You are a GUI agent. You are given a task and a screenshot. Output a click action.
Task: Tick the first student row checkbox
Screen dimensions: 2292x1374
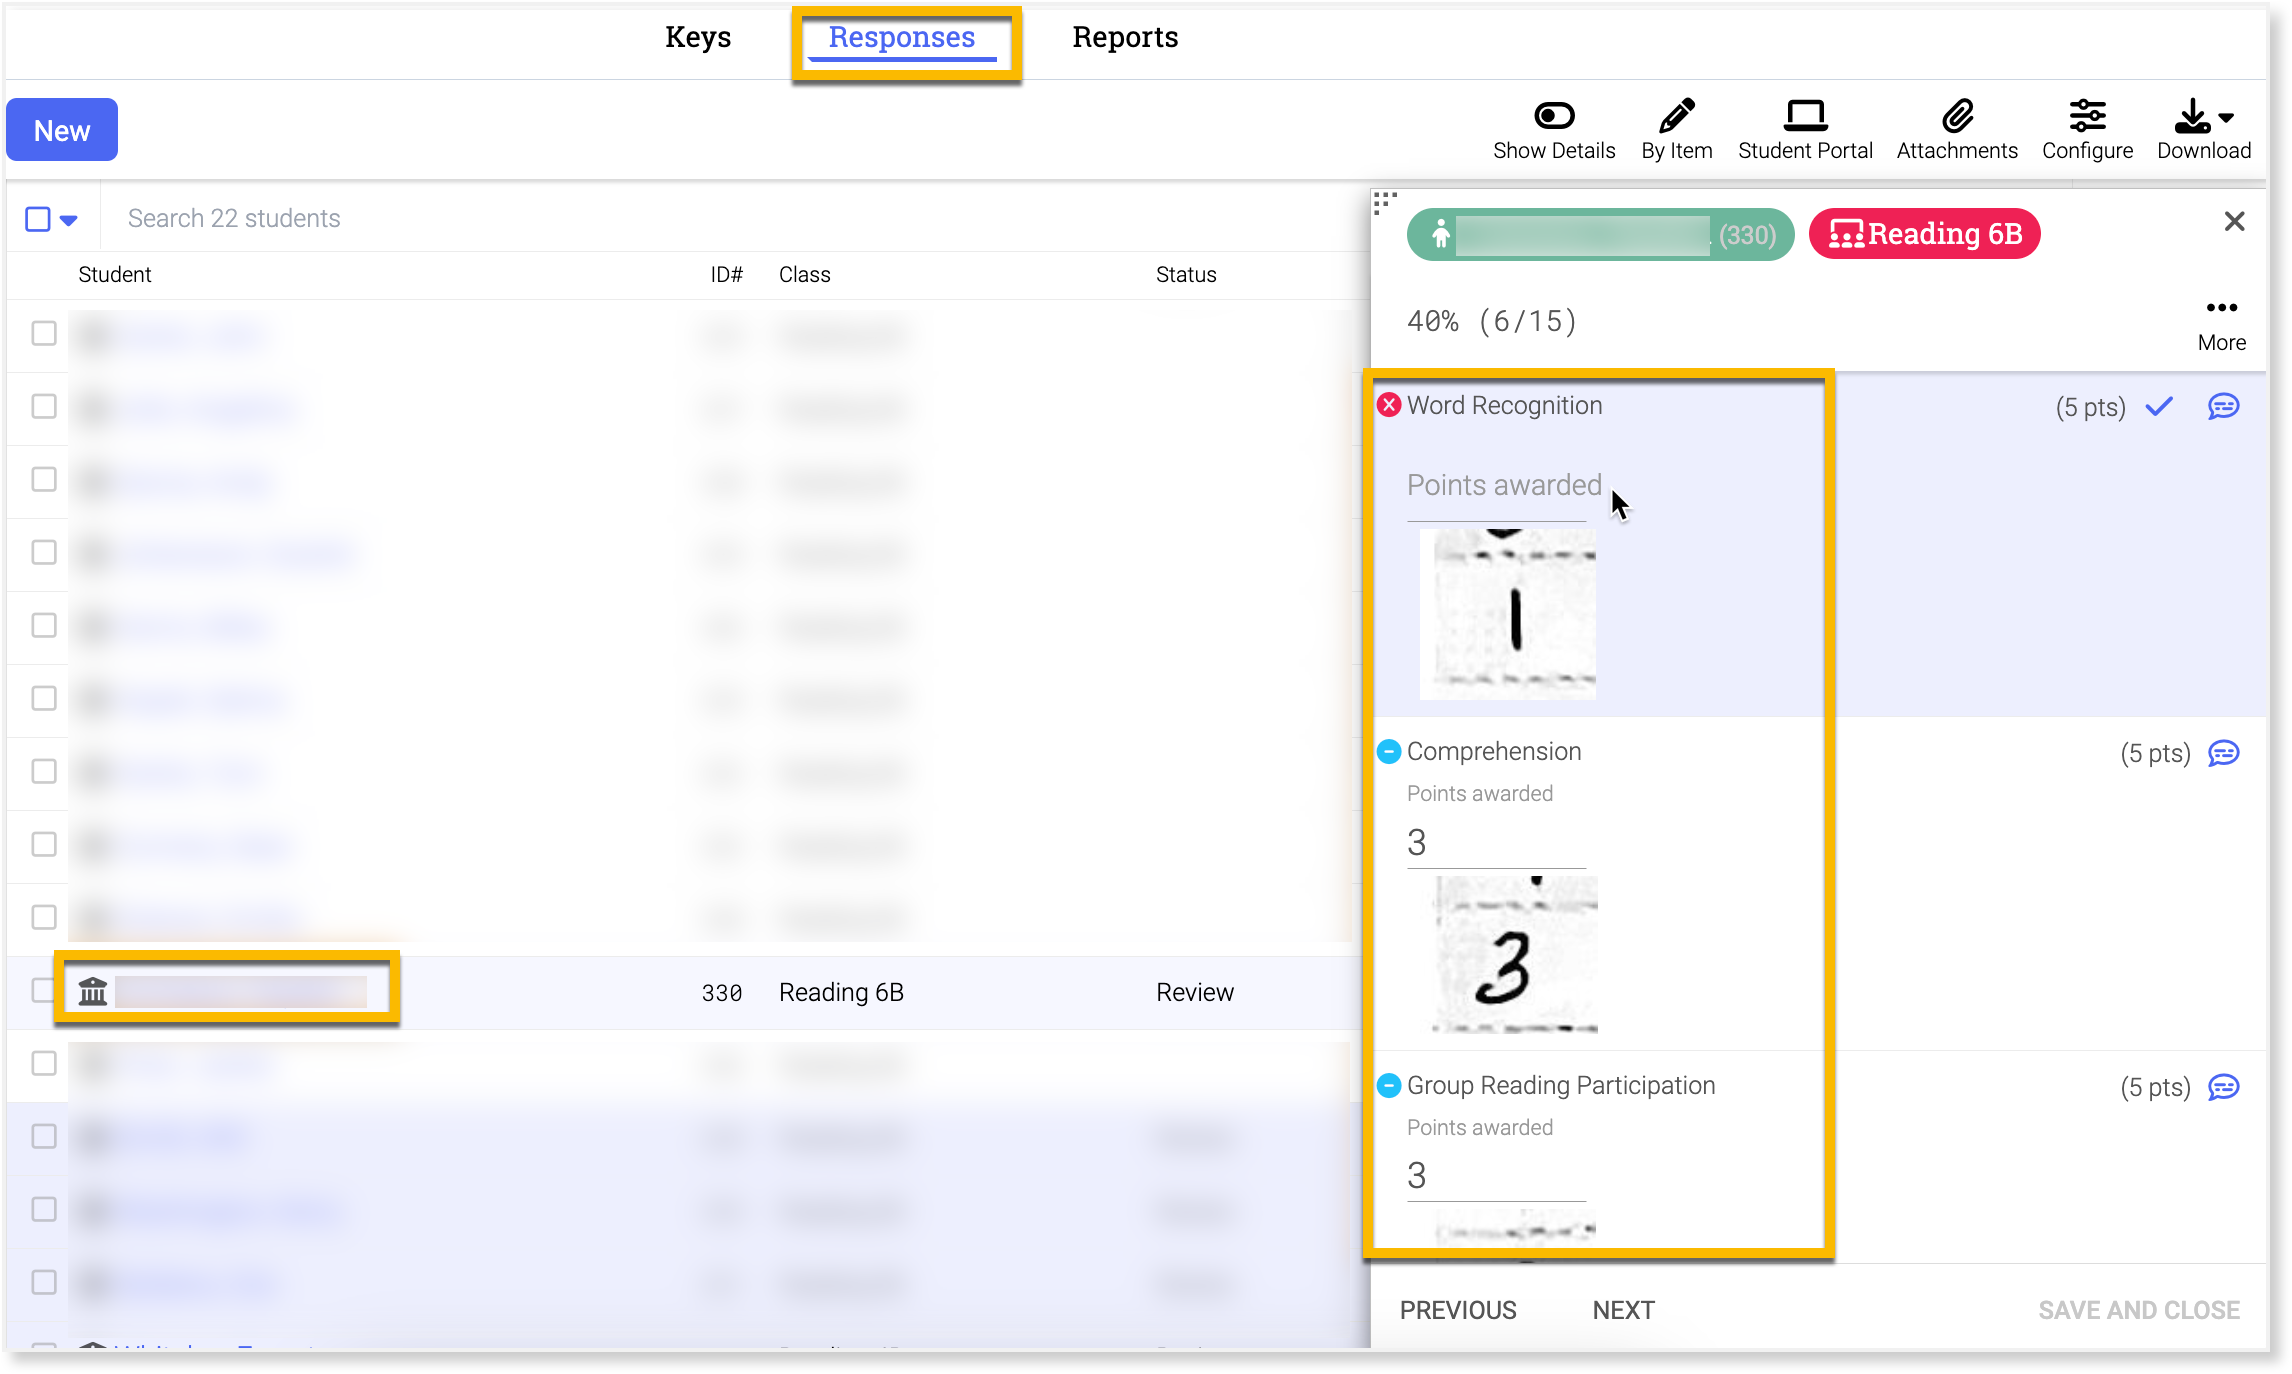(44, 333)
